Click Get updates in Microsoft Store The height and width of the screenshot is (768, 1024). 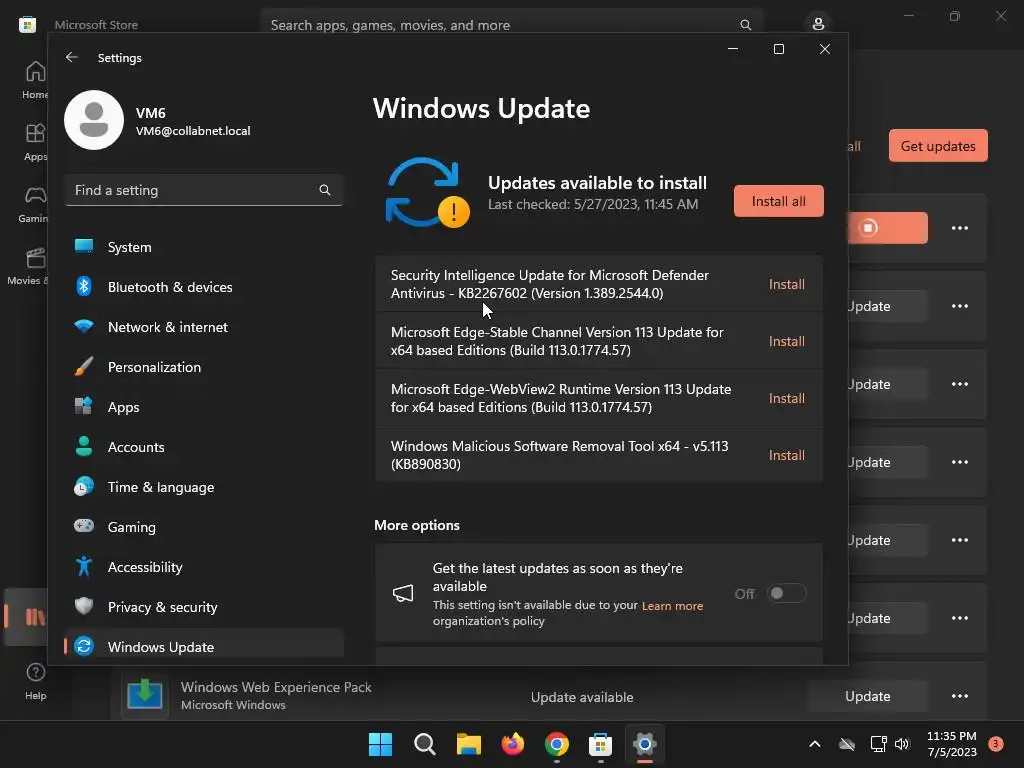938,146
